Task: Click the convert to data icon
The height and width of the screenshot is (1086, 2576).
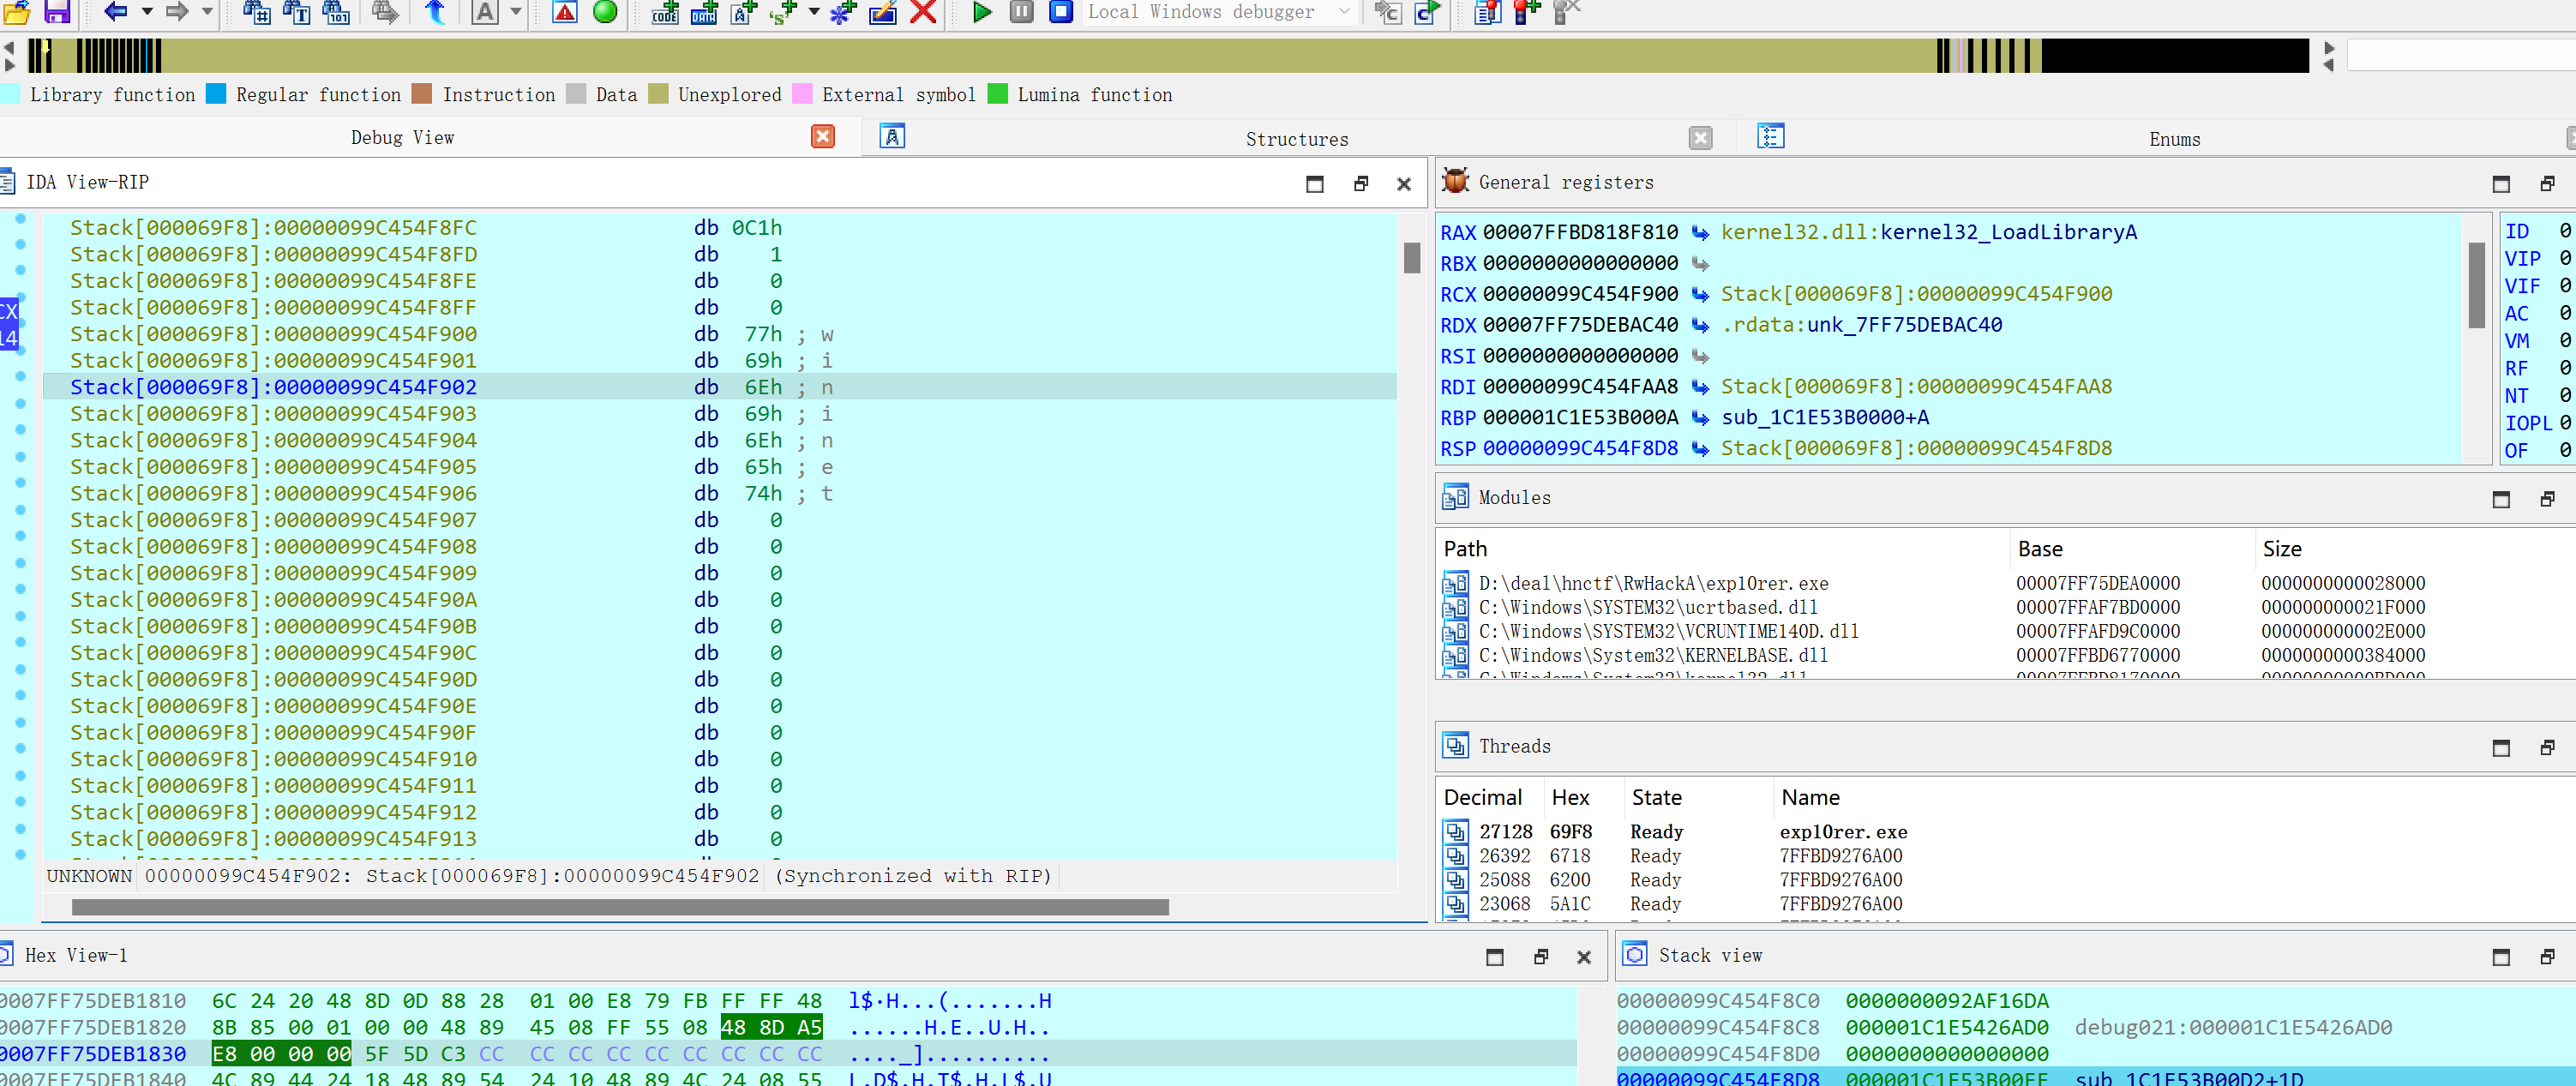Action: [704, 11]
